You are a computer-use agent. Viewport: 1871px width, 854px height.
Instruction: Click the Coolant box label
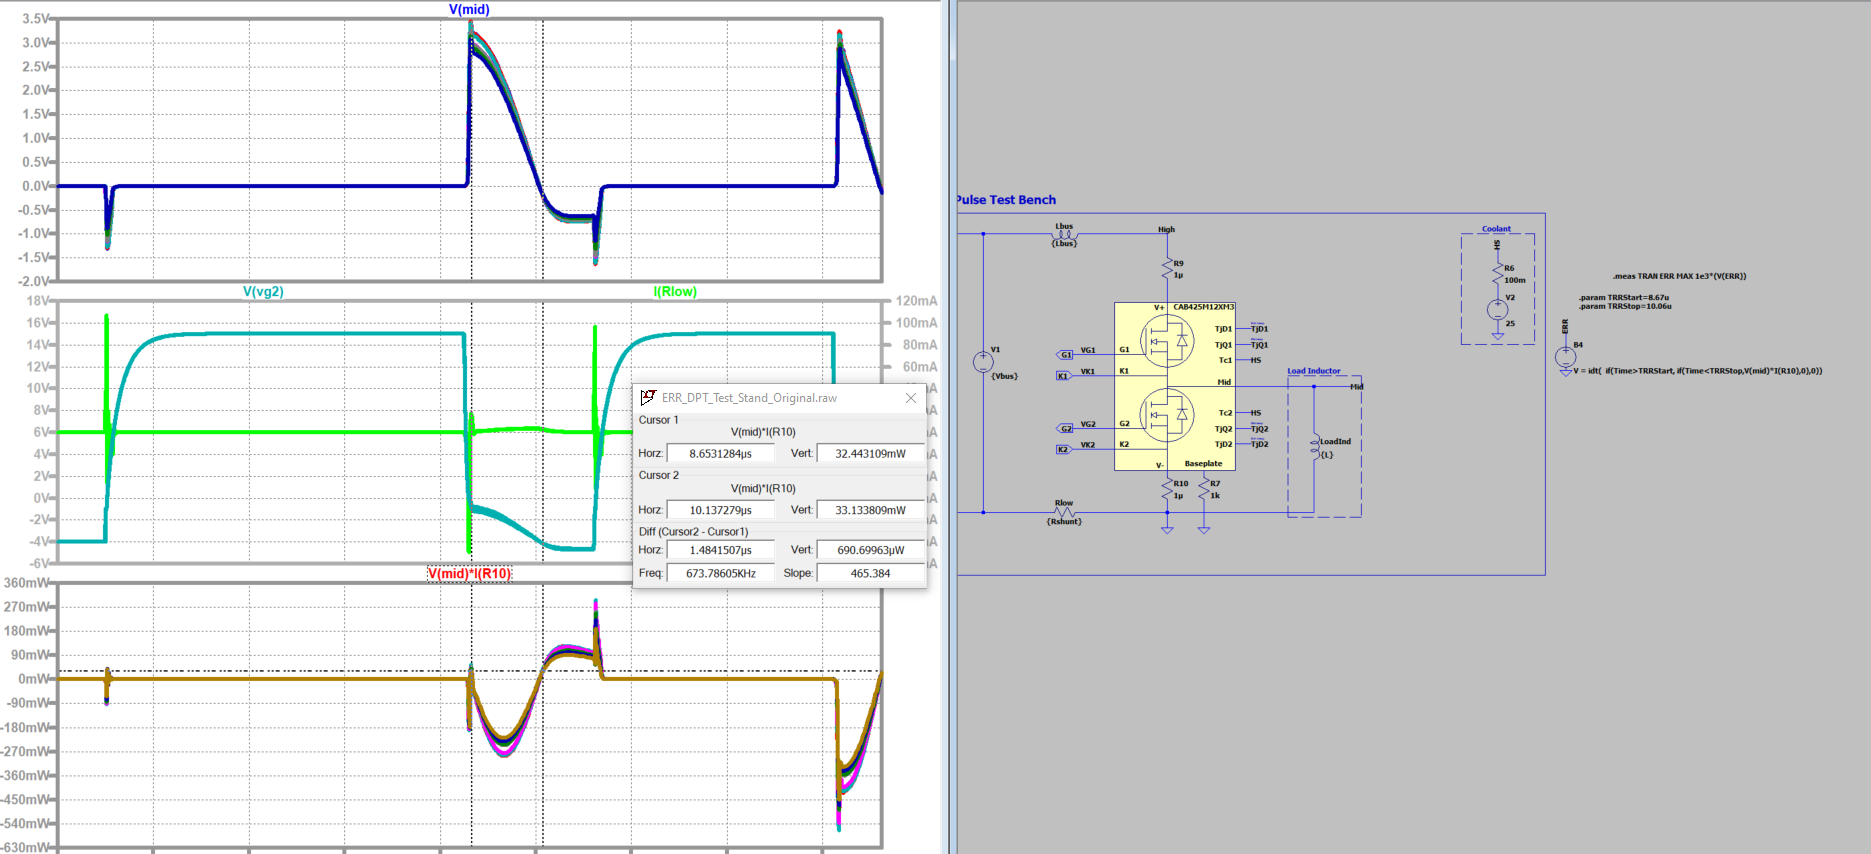1496,229
